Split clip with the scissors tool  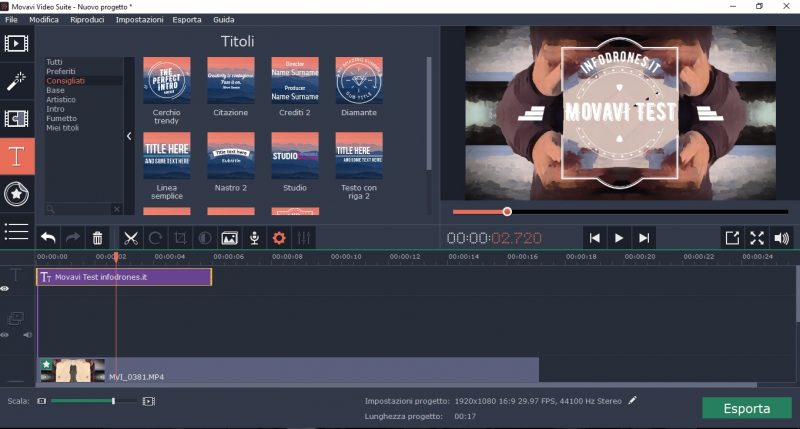pyautogui.click(x=131, y=238)
